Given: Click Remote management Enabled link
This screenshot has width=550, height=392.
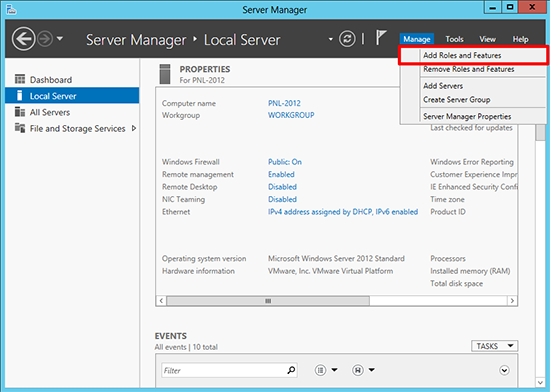Looking at the screenshot, I should click(281, 174).
